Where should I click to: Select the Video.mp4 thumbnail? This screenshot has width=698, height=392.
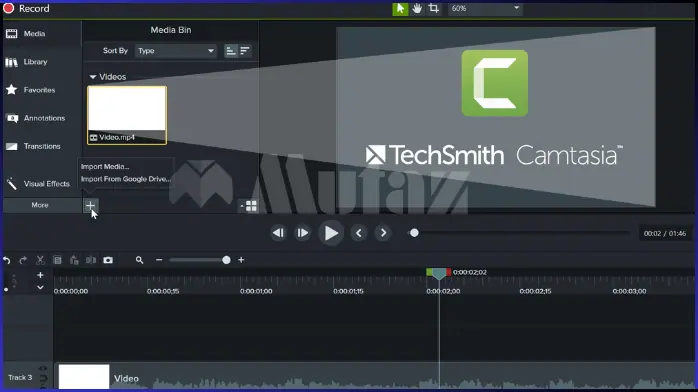[x=127, y=115]
